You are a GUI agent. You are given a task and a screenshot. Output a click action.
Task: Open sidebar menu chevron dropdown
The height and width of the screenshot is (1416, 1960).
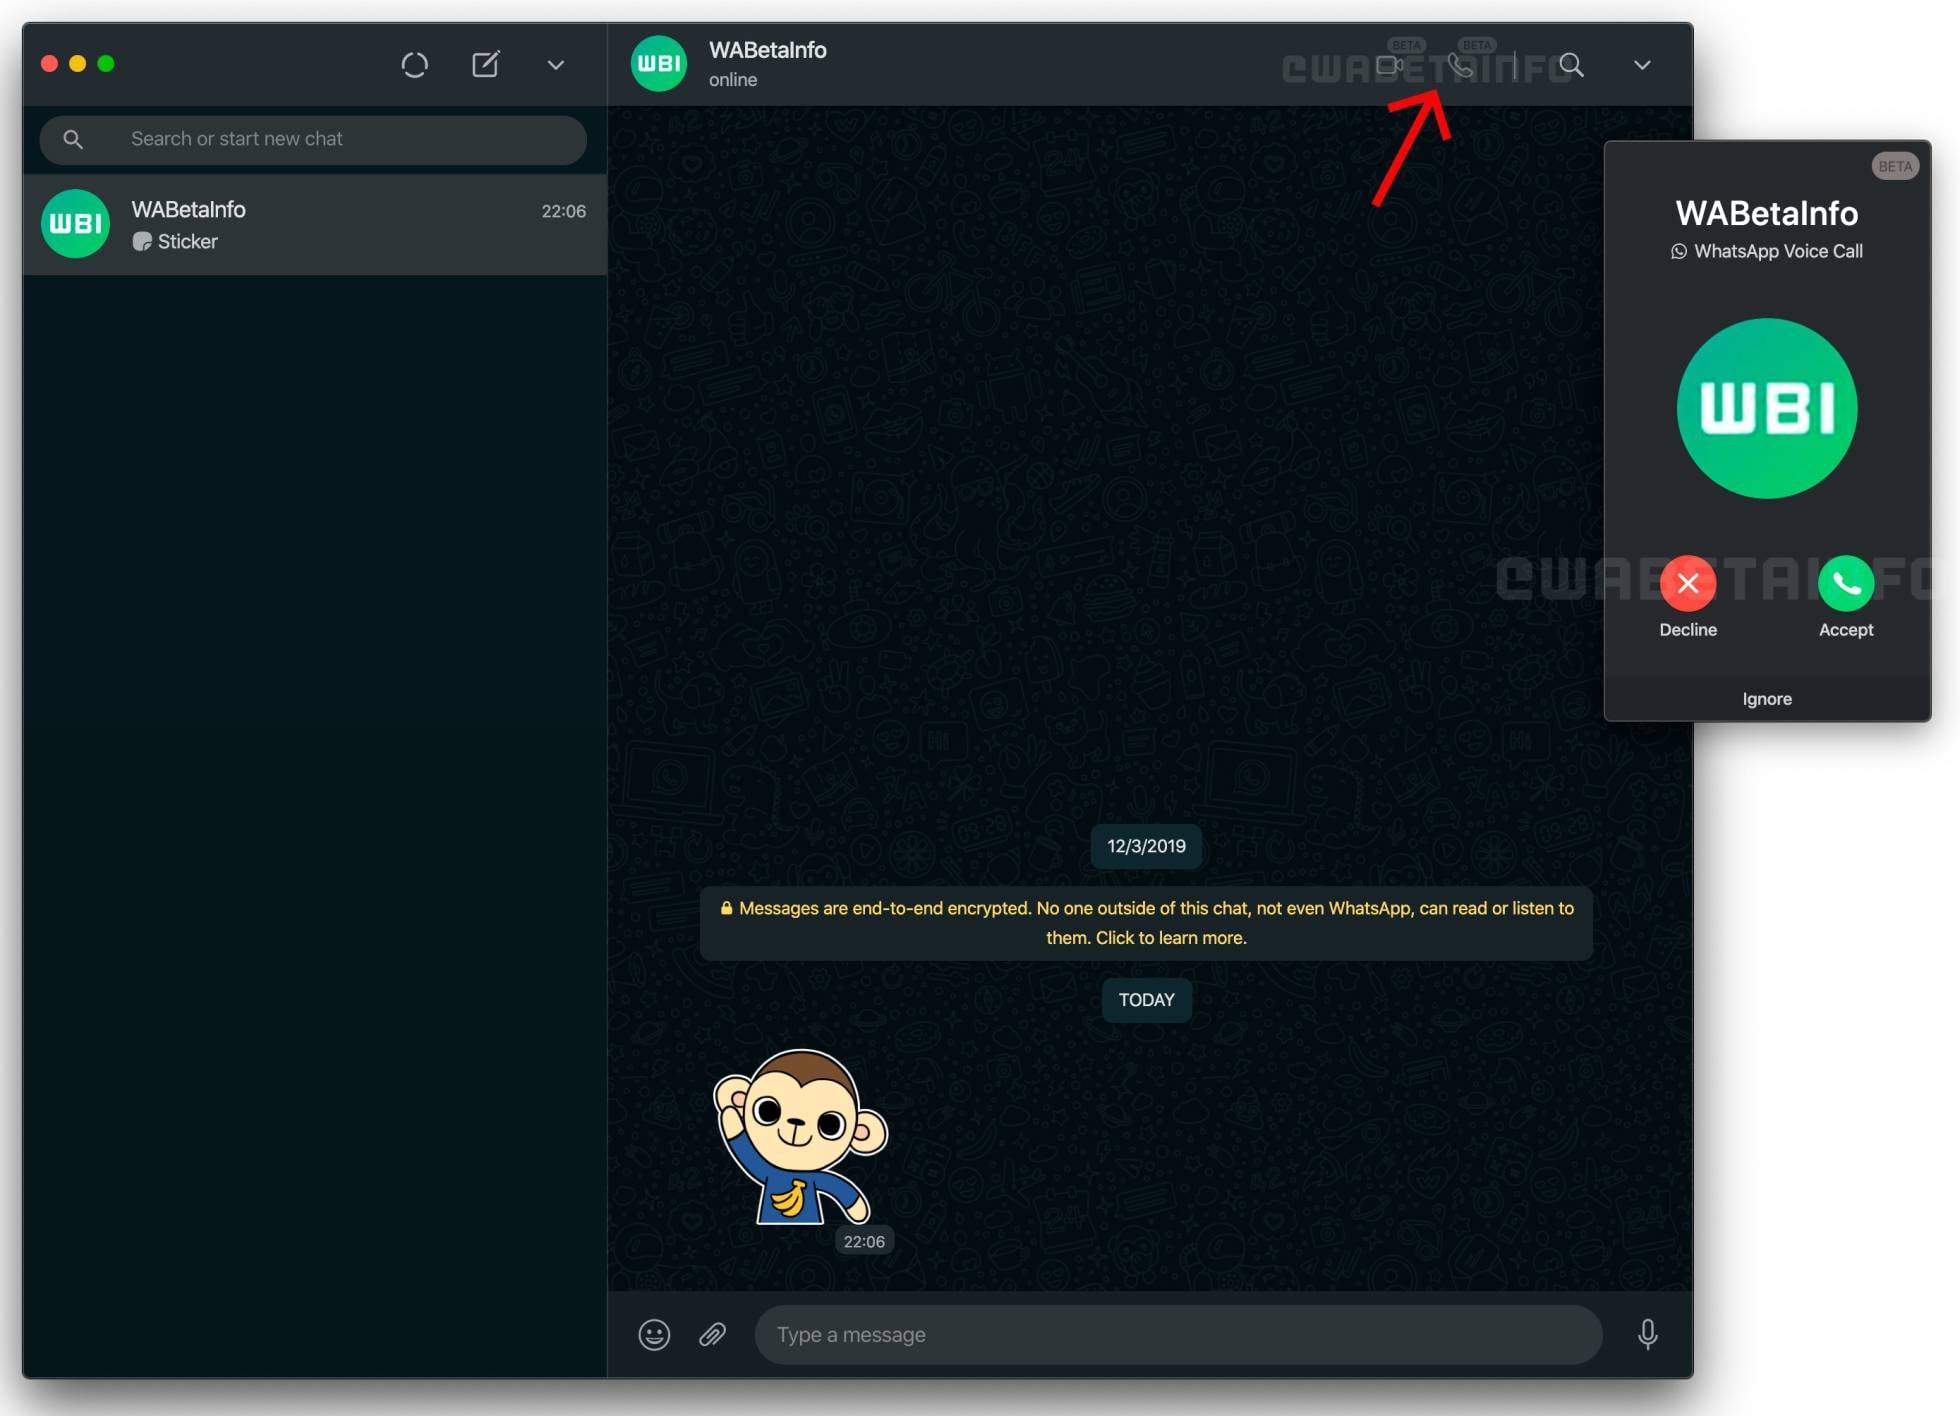556,65
